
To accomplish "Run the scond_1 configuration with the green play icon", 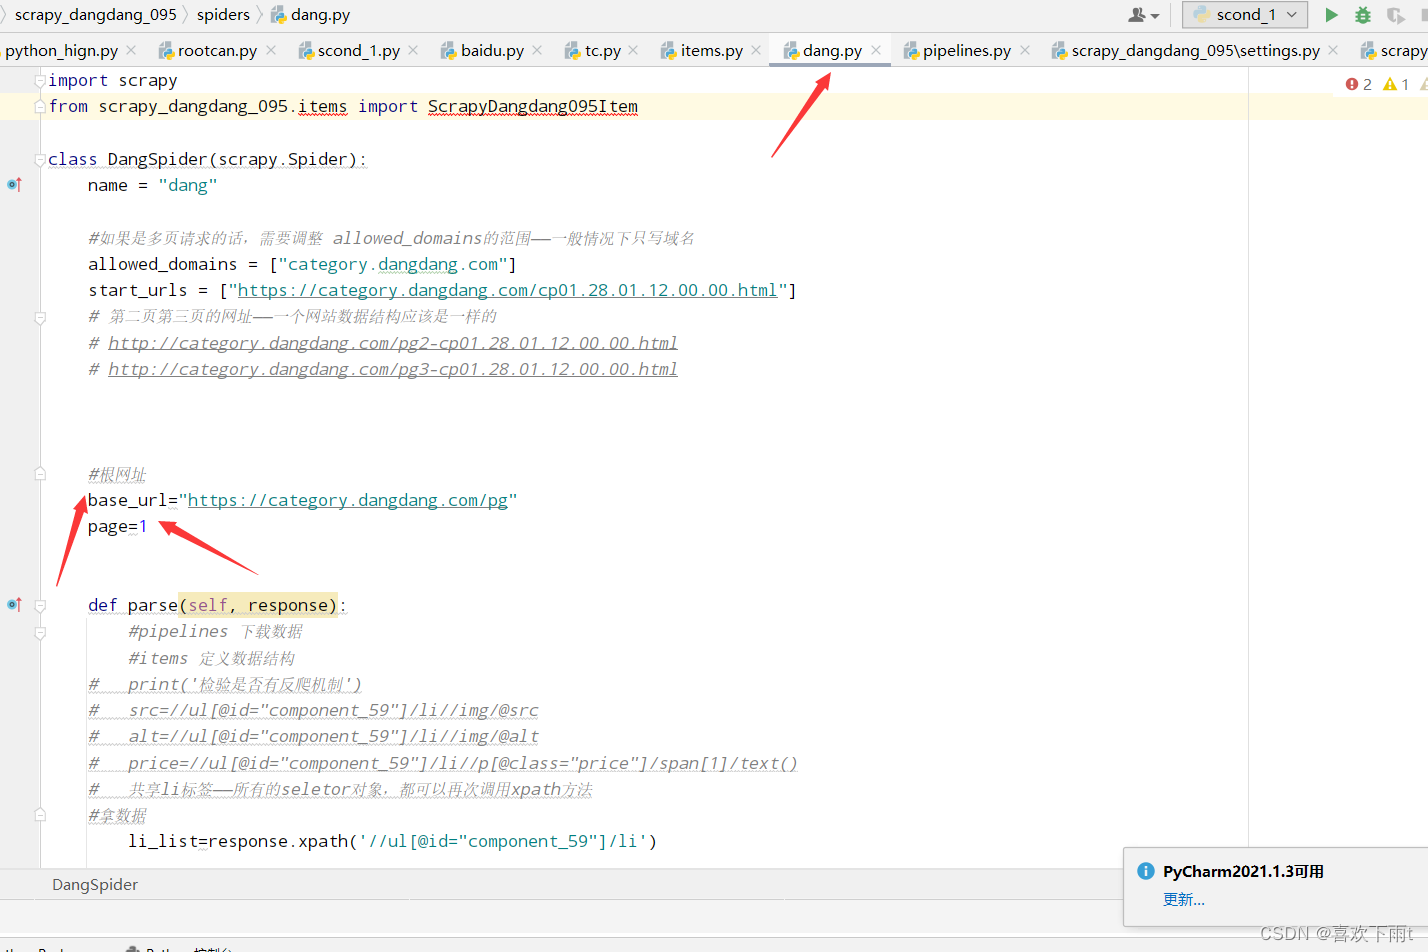I will coord(1331,15).
